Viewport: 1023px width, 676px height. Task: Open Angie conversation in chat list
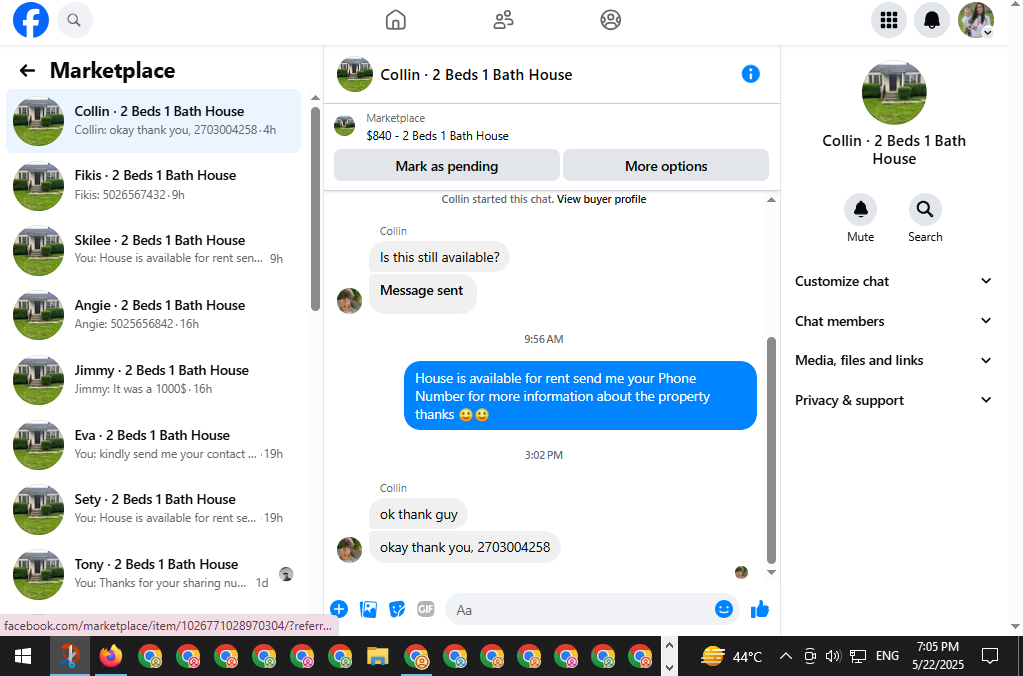coord(153,315)
